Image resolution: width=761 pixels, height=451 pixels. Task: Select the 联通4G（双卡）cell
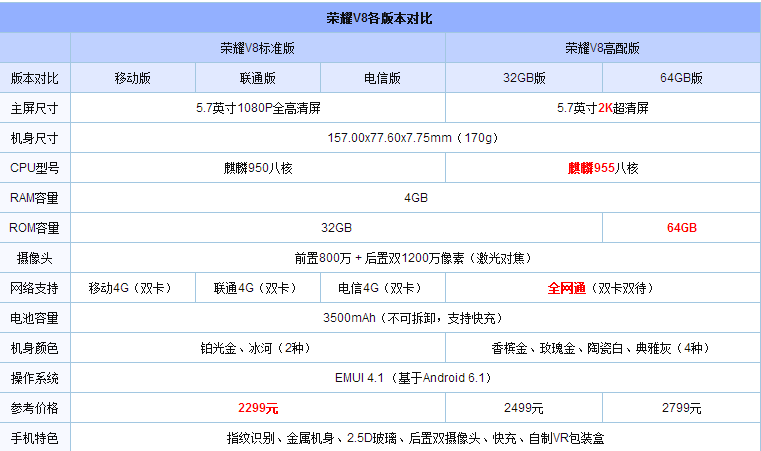pos(258,288)
